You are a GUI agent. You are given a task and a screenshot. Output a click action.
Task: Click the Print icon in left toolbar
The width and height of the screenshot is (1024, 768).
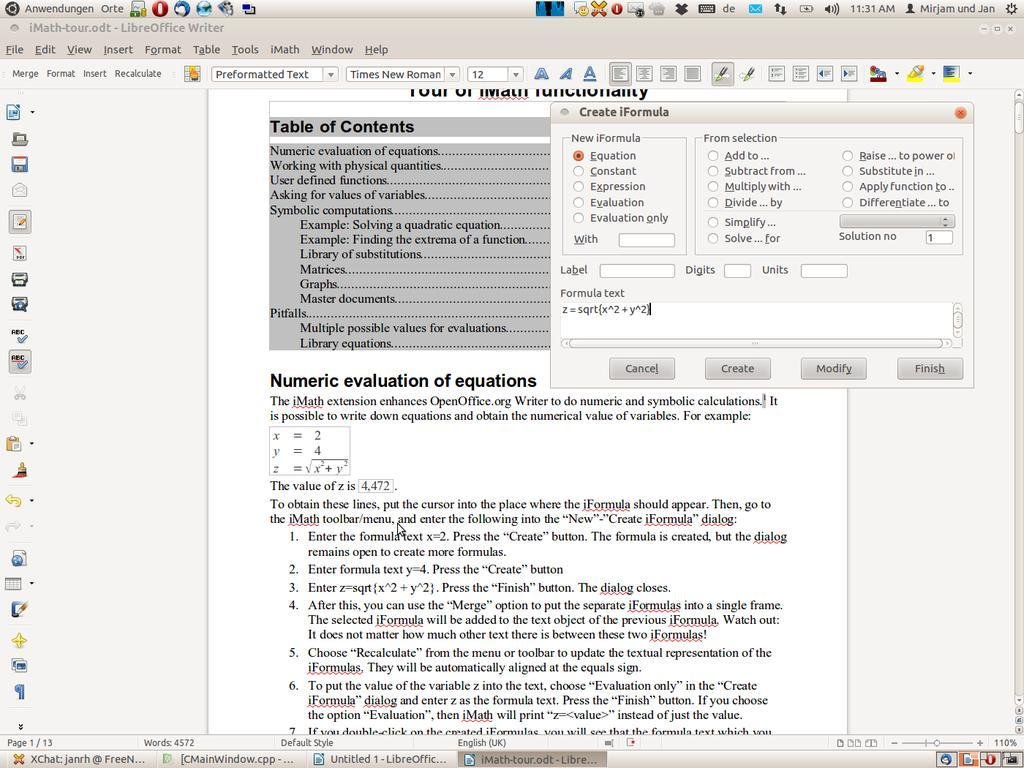(x=19, y=279)
